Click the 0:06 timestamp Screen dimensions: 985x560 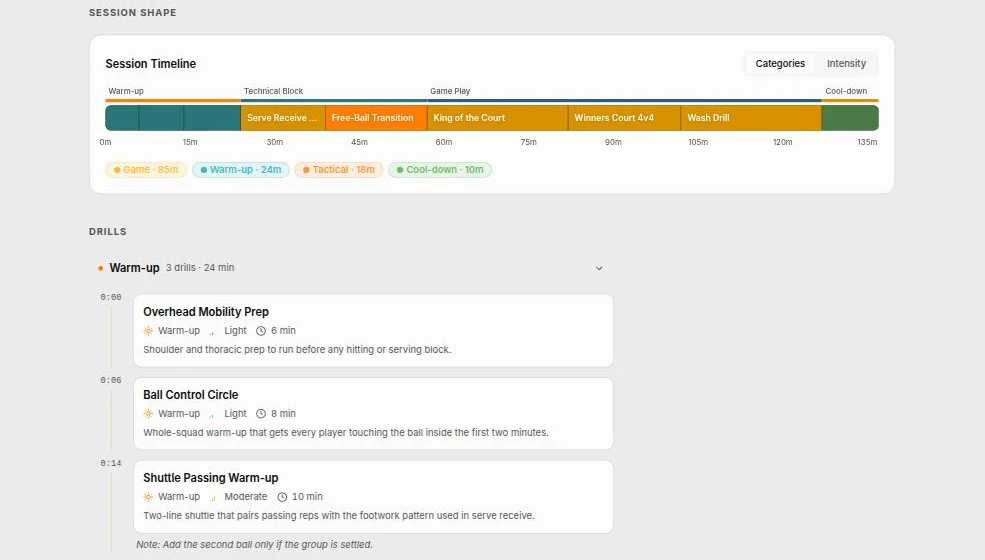(x=111, y=380)
